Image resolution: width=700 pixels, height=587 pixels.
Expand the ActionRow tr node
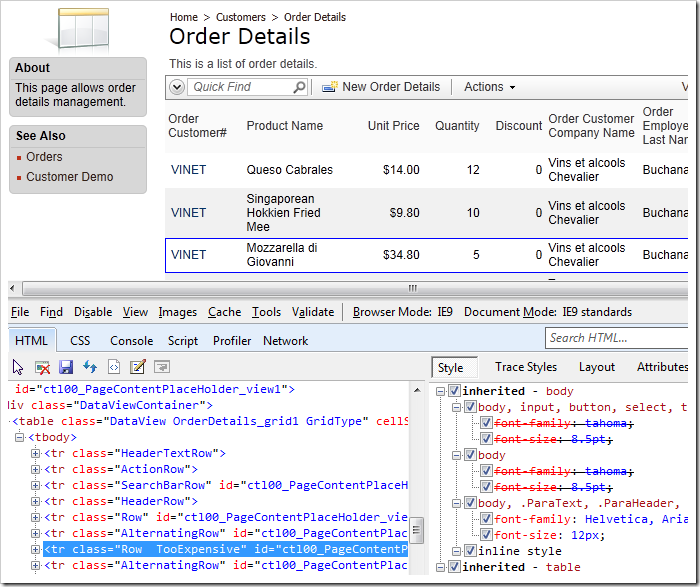35,469
